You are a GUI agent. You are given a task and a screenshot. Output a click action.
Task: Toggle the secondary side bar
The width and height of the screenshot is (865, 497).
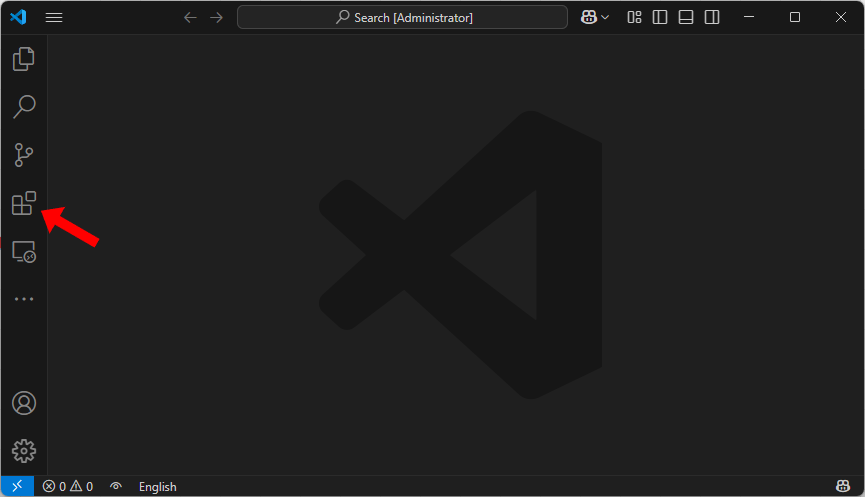tap(712, 18)
